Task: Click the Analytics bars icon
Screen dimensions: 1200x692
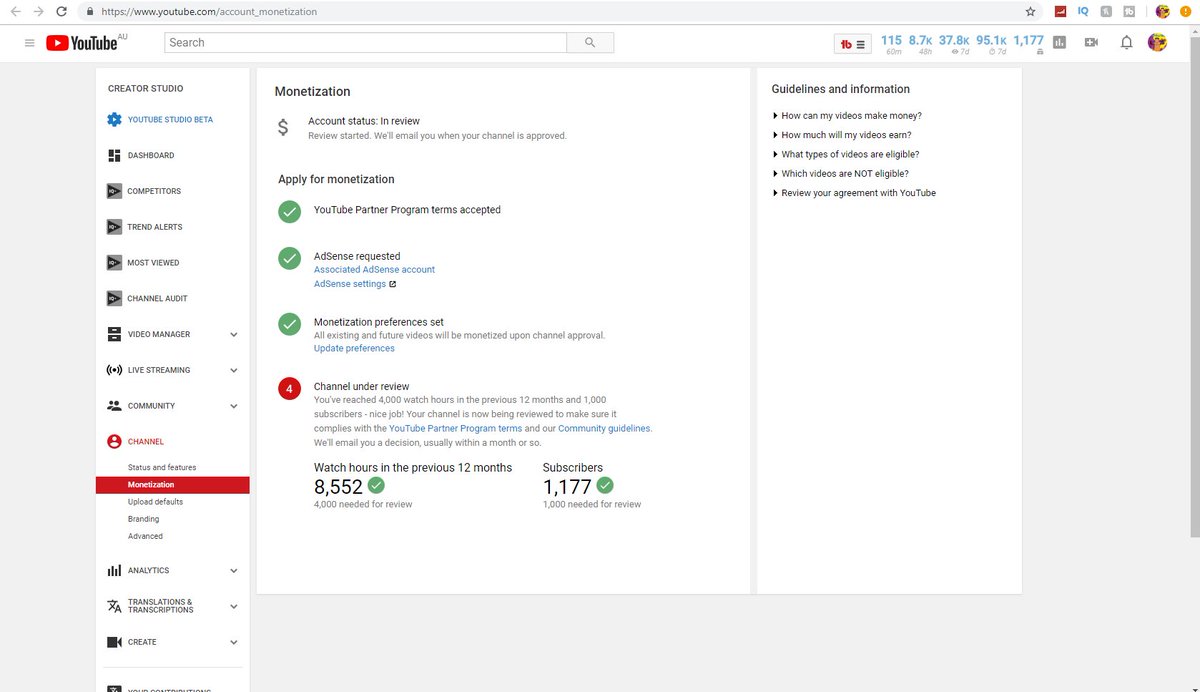Action: coord(114,571)
